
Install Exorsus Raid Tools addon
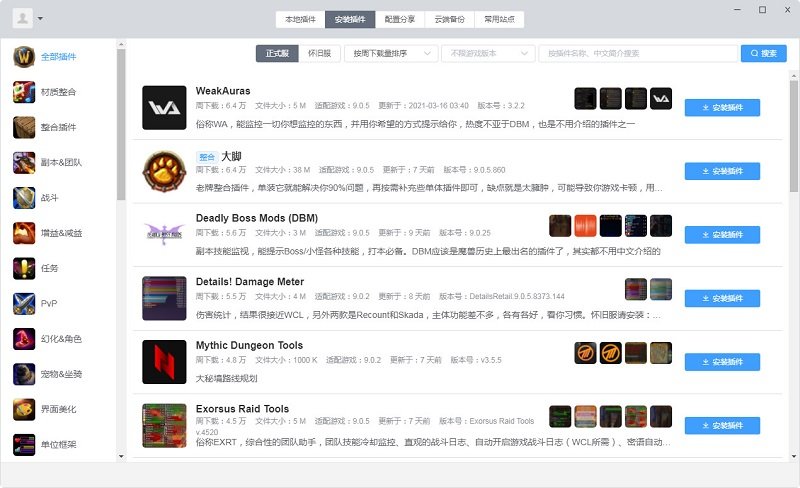[x=722, y=425]
